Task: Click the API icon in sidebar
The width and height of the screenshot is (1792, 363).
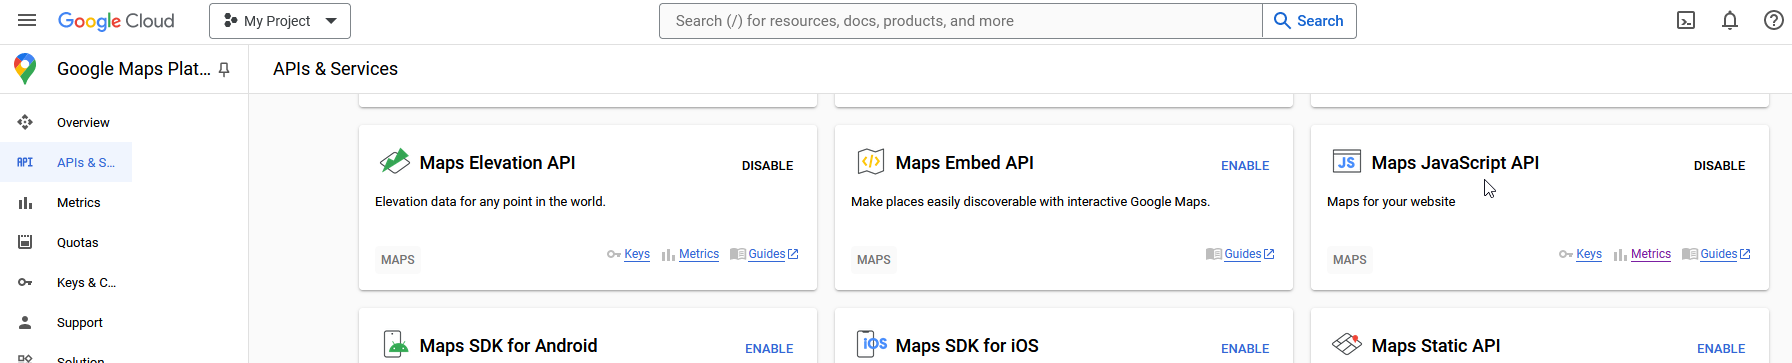Action: click(x=25, y=162)
